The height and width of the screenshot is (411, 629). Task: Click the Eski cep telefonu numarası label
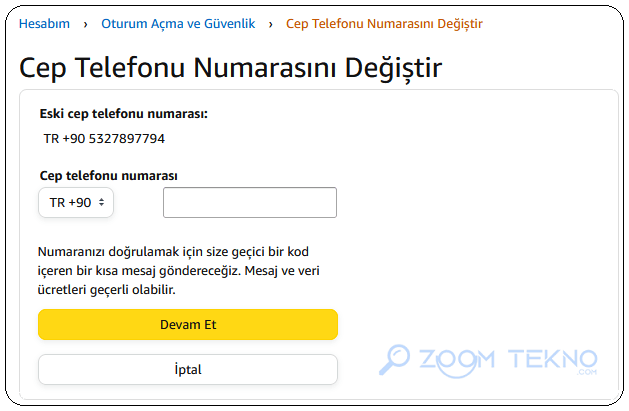click(x=124, y=114)
